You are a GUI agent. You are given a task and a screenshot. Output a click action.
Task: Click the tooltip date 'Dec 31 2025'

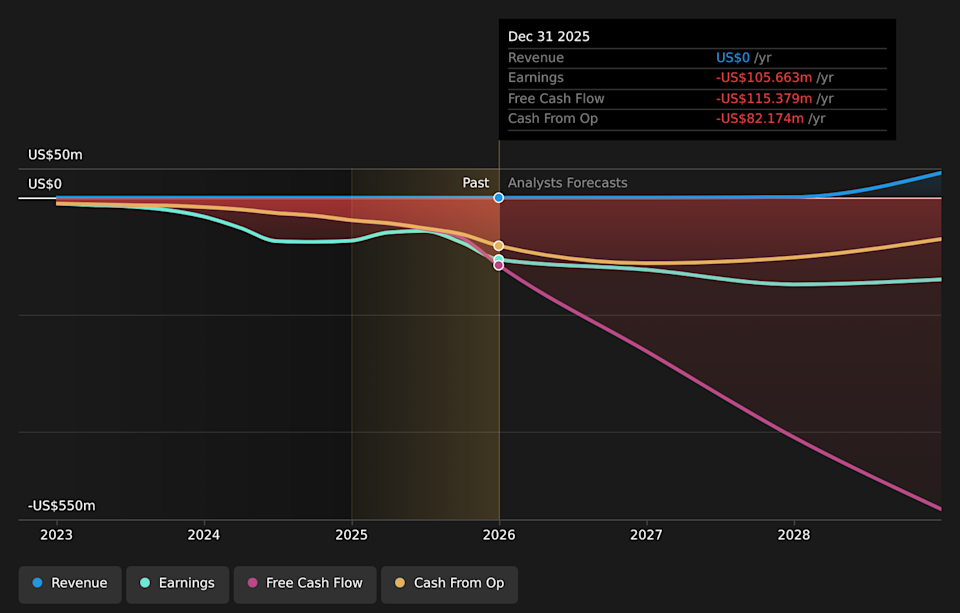[x=549, y=37]
